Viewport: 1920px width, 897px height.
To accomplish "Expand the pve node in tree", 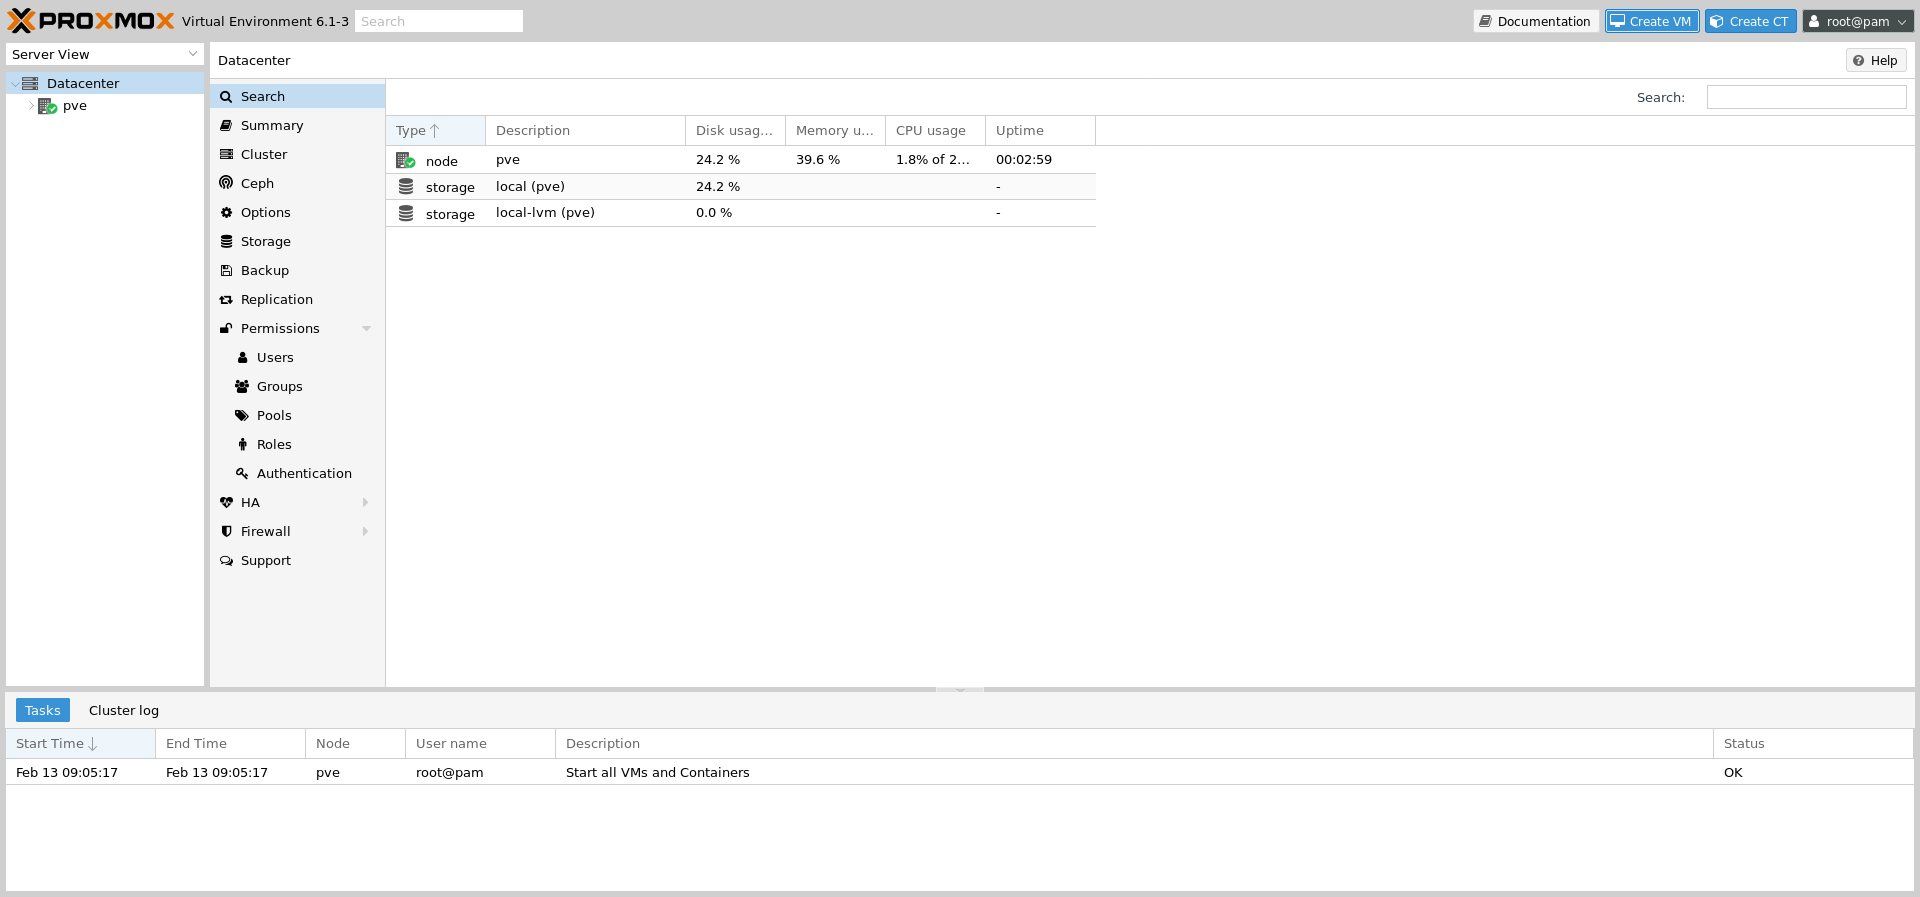I will 31,106.
